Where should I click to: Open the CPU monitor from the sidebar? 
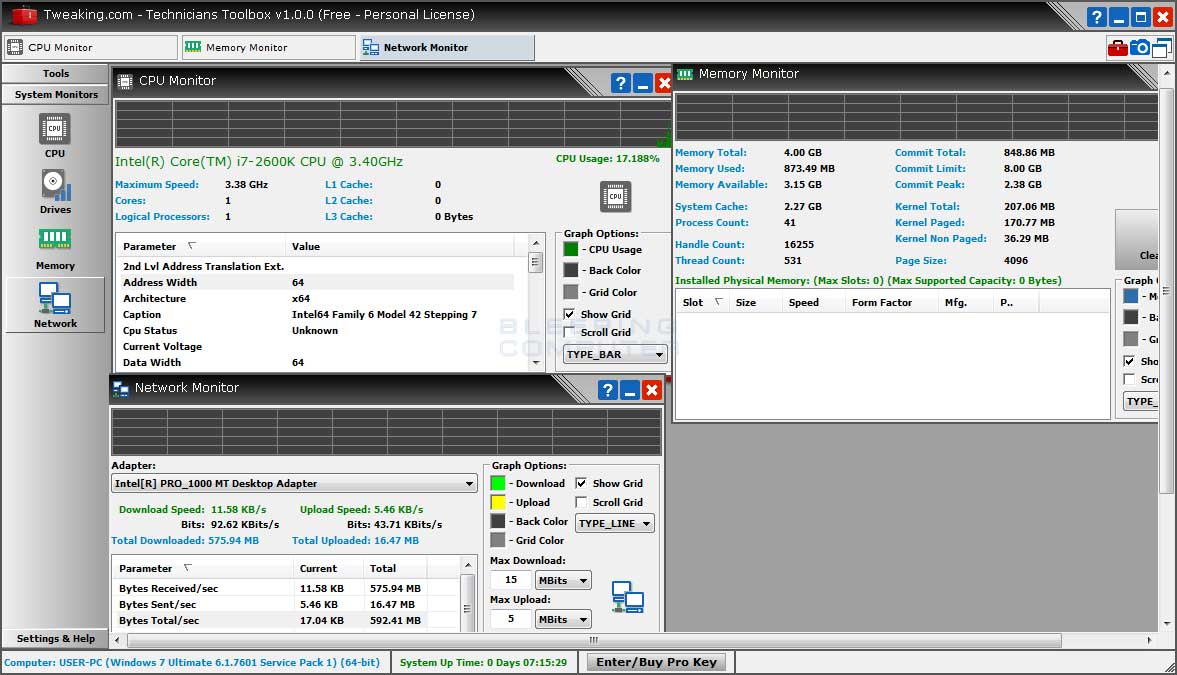pos(55,136)
